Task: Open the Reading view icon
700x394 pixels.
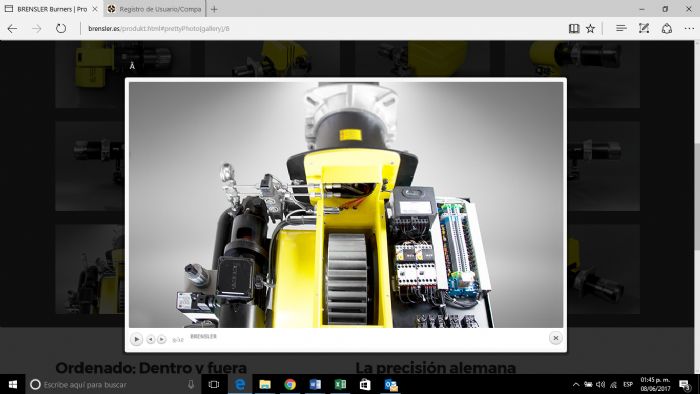Action: (574, 29)
